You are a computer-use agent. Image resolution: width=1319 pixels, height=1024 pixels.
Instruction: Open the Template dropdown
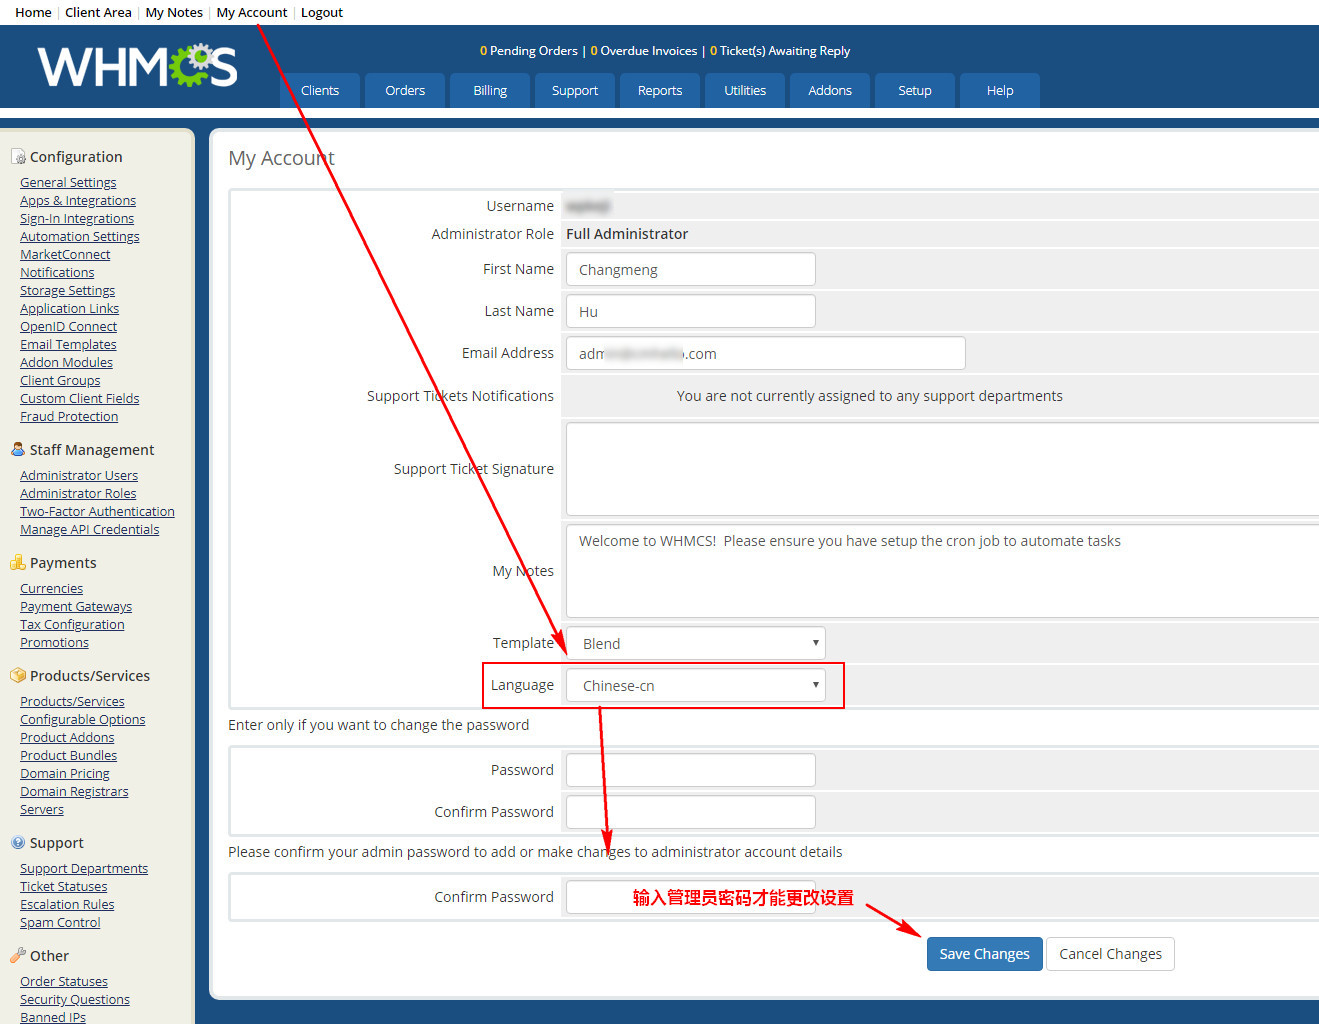click(x=696, y=643)
